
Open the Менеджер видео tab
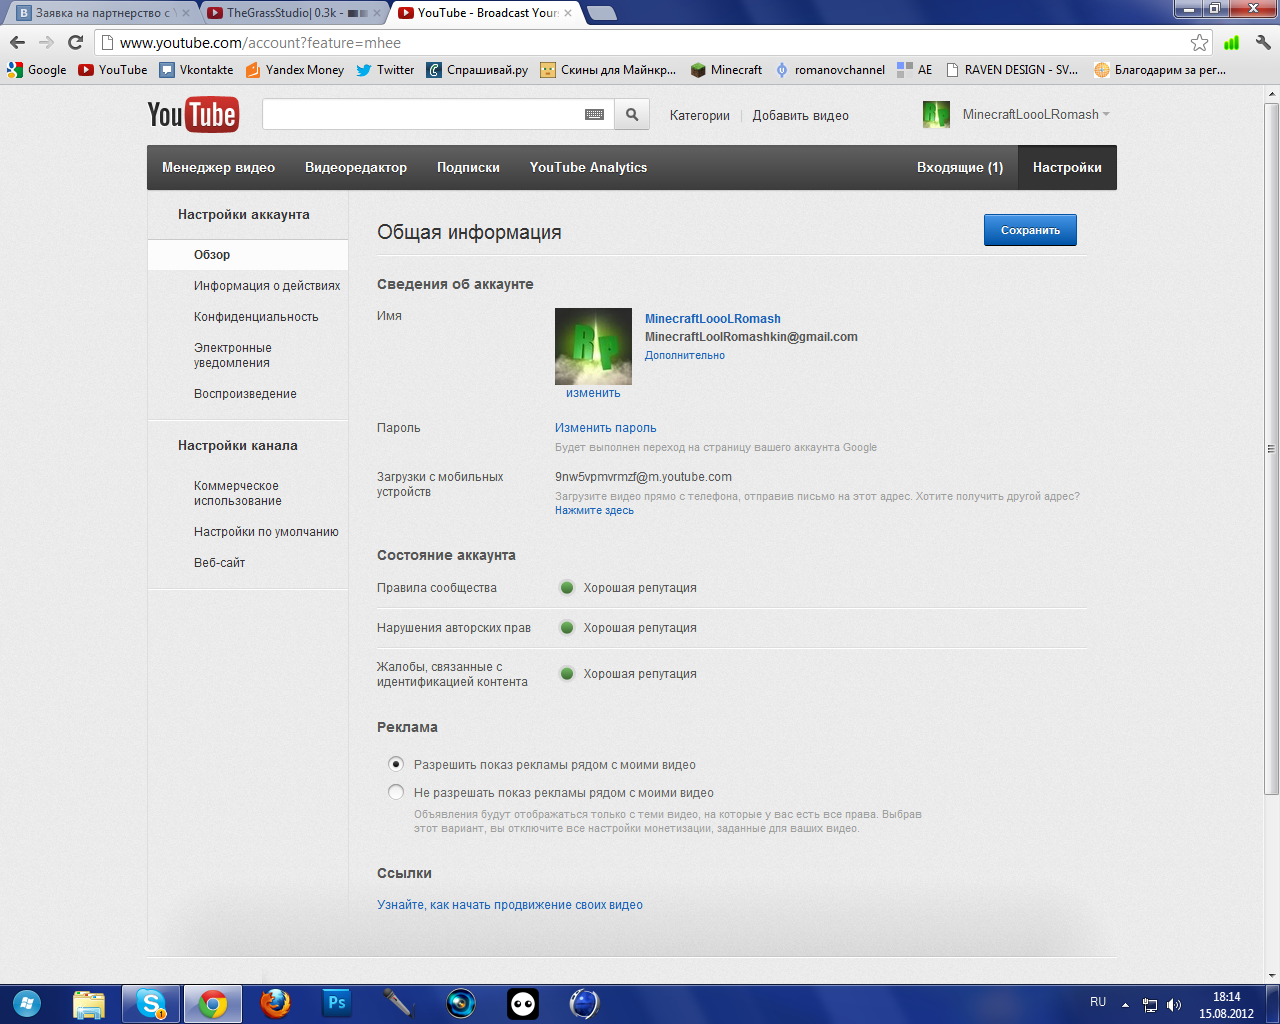[x=219, y=168]
